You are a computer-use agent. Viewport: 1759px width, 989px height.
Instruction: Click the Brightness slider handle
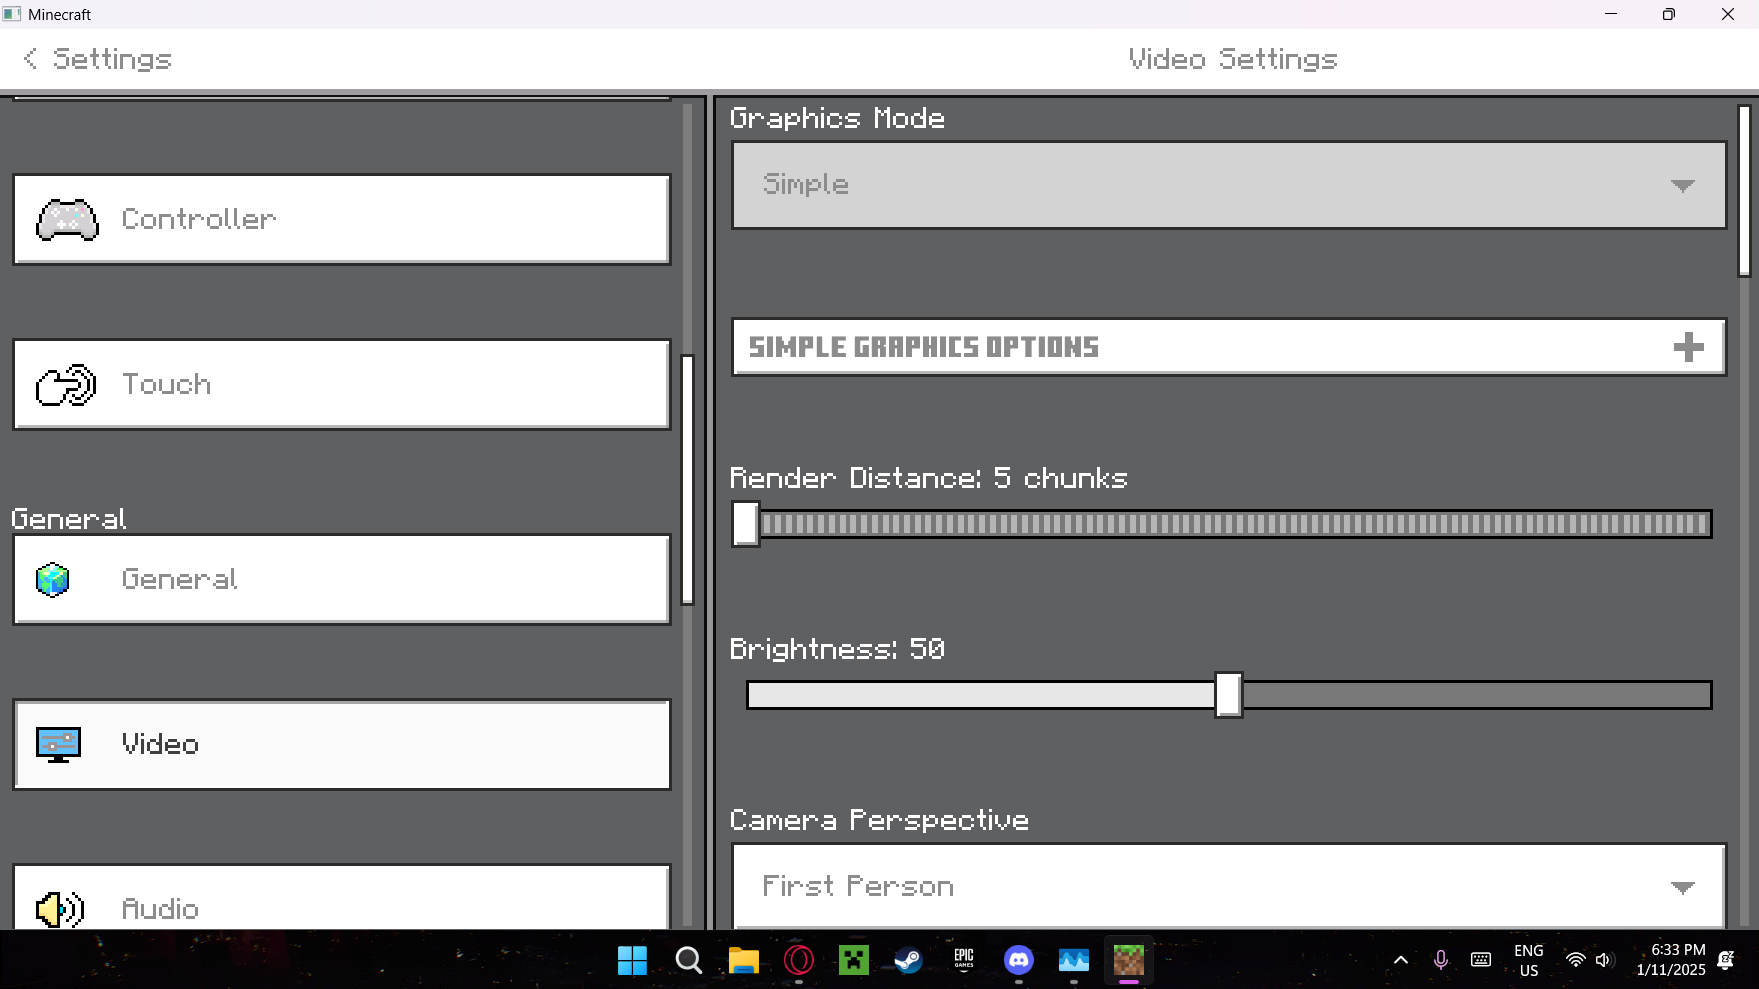pos(1229,695)
